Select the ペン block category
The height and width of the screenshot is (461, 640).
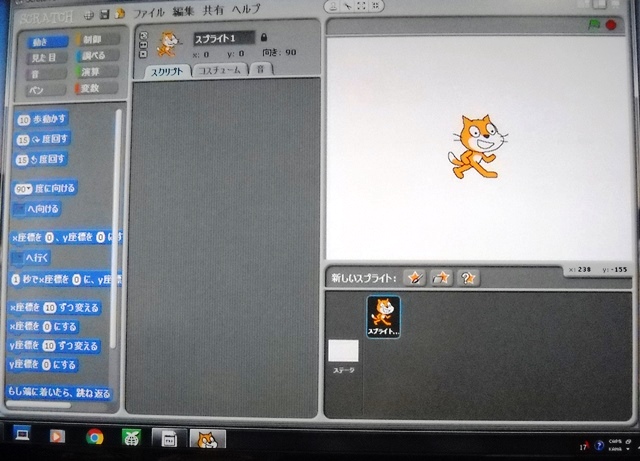(x=46, y=90)
